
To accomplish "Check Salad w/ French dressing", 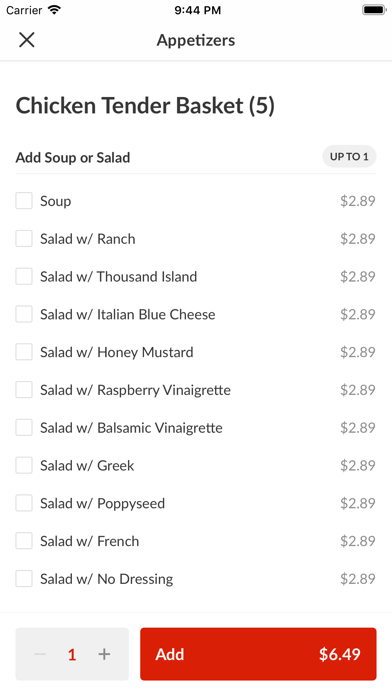I will [24, 541].
